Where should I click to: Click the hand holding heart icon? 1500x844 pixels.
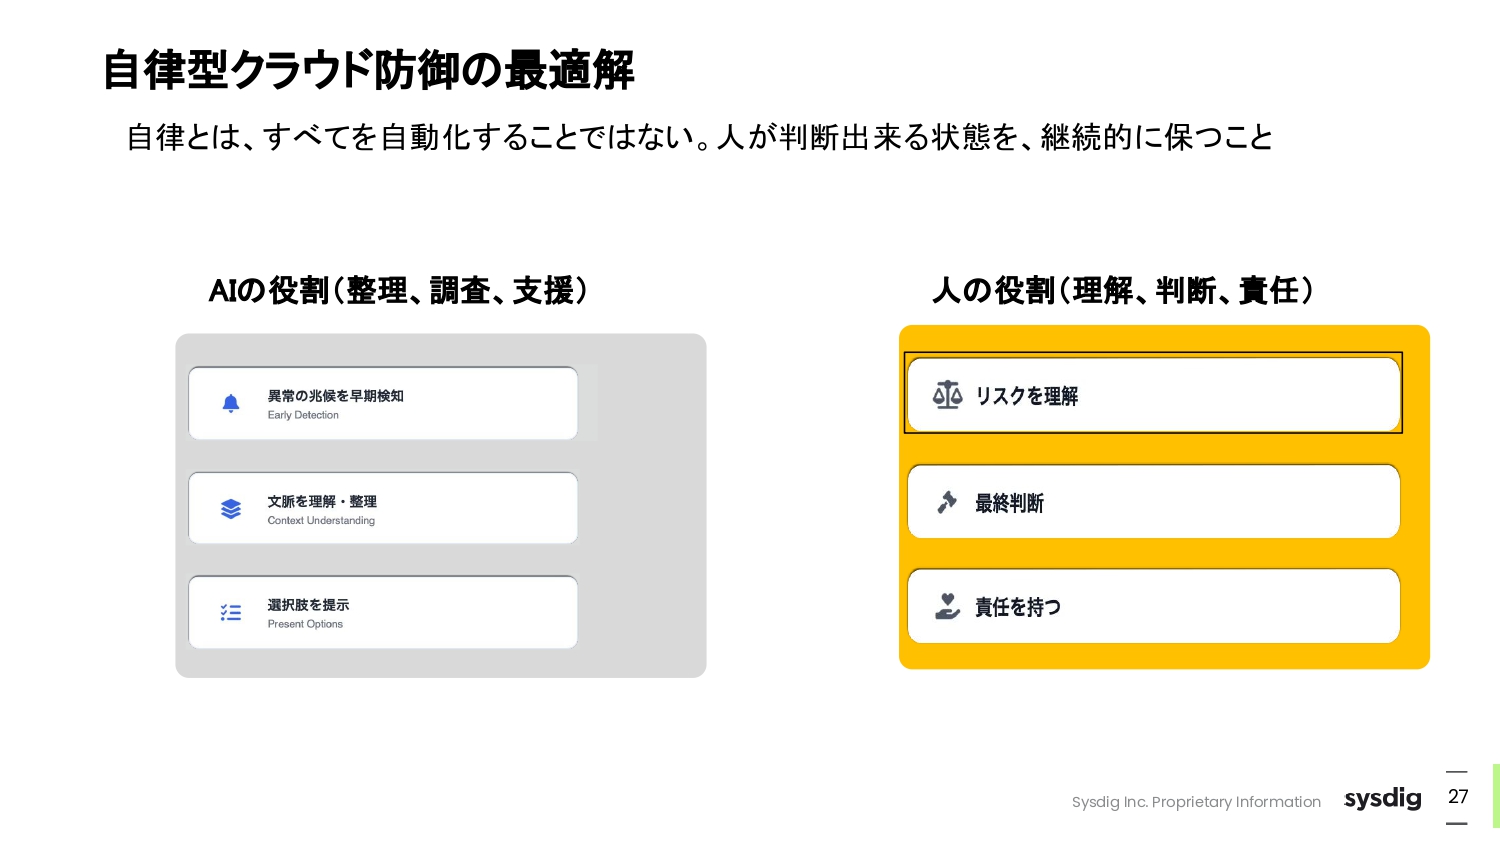pos(947,606)
